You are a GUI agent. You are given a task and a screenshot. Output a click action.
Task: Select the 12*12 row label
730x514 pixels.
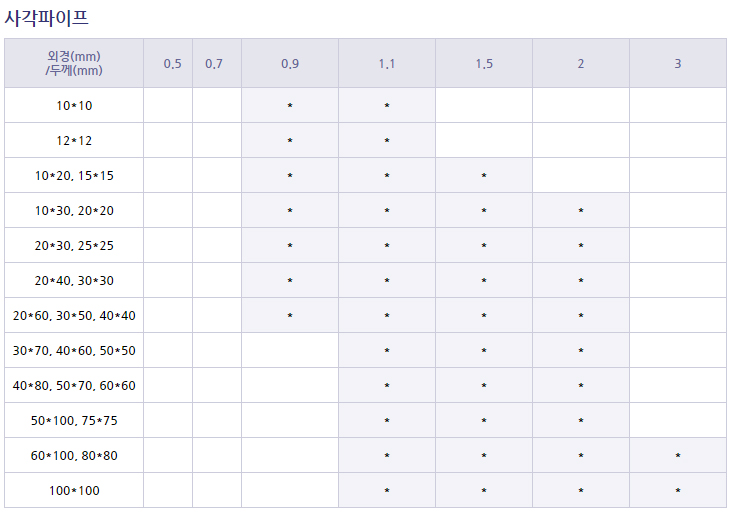(x=74, y=140)
